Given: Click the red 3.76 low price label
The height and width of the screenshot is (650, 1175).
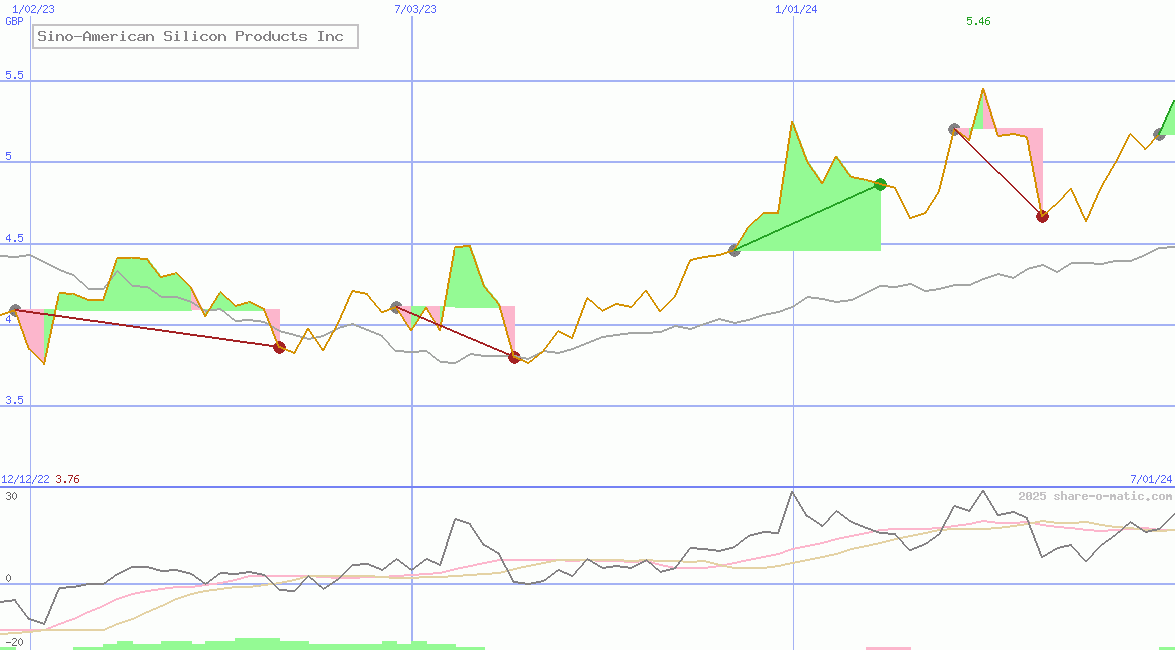Looking at the screenshot, I should 67,480.
